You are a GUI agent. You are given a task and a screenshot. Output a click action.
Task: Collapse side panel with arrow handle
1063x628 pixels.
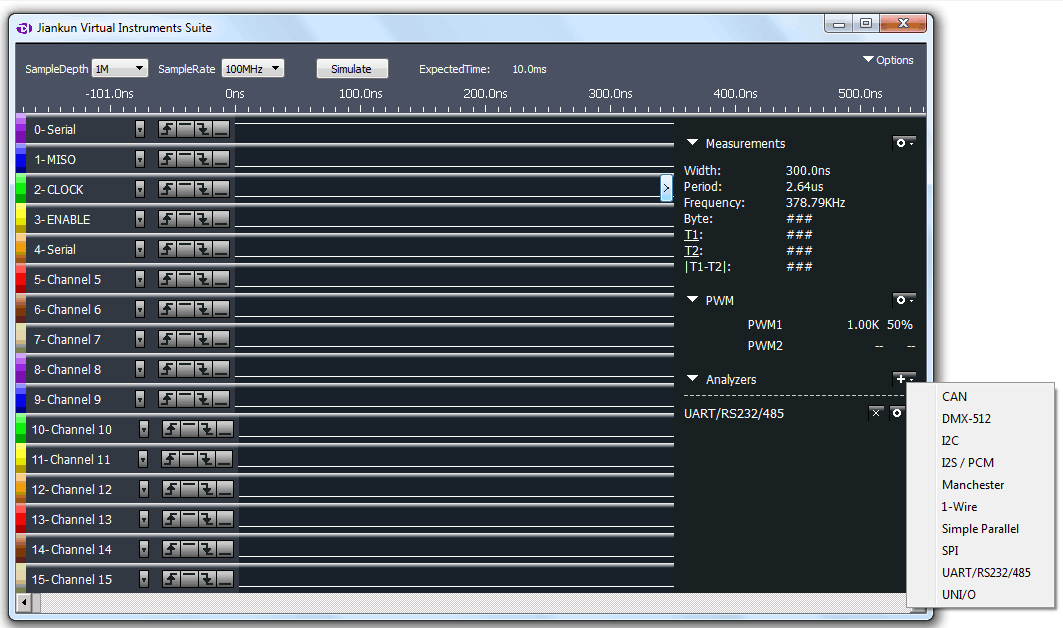click(666, 188)
